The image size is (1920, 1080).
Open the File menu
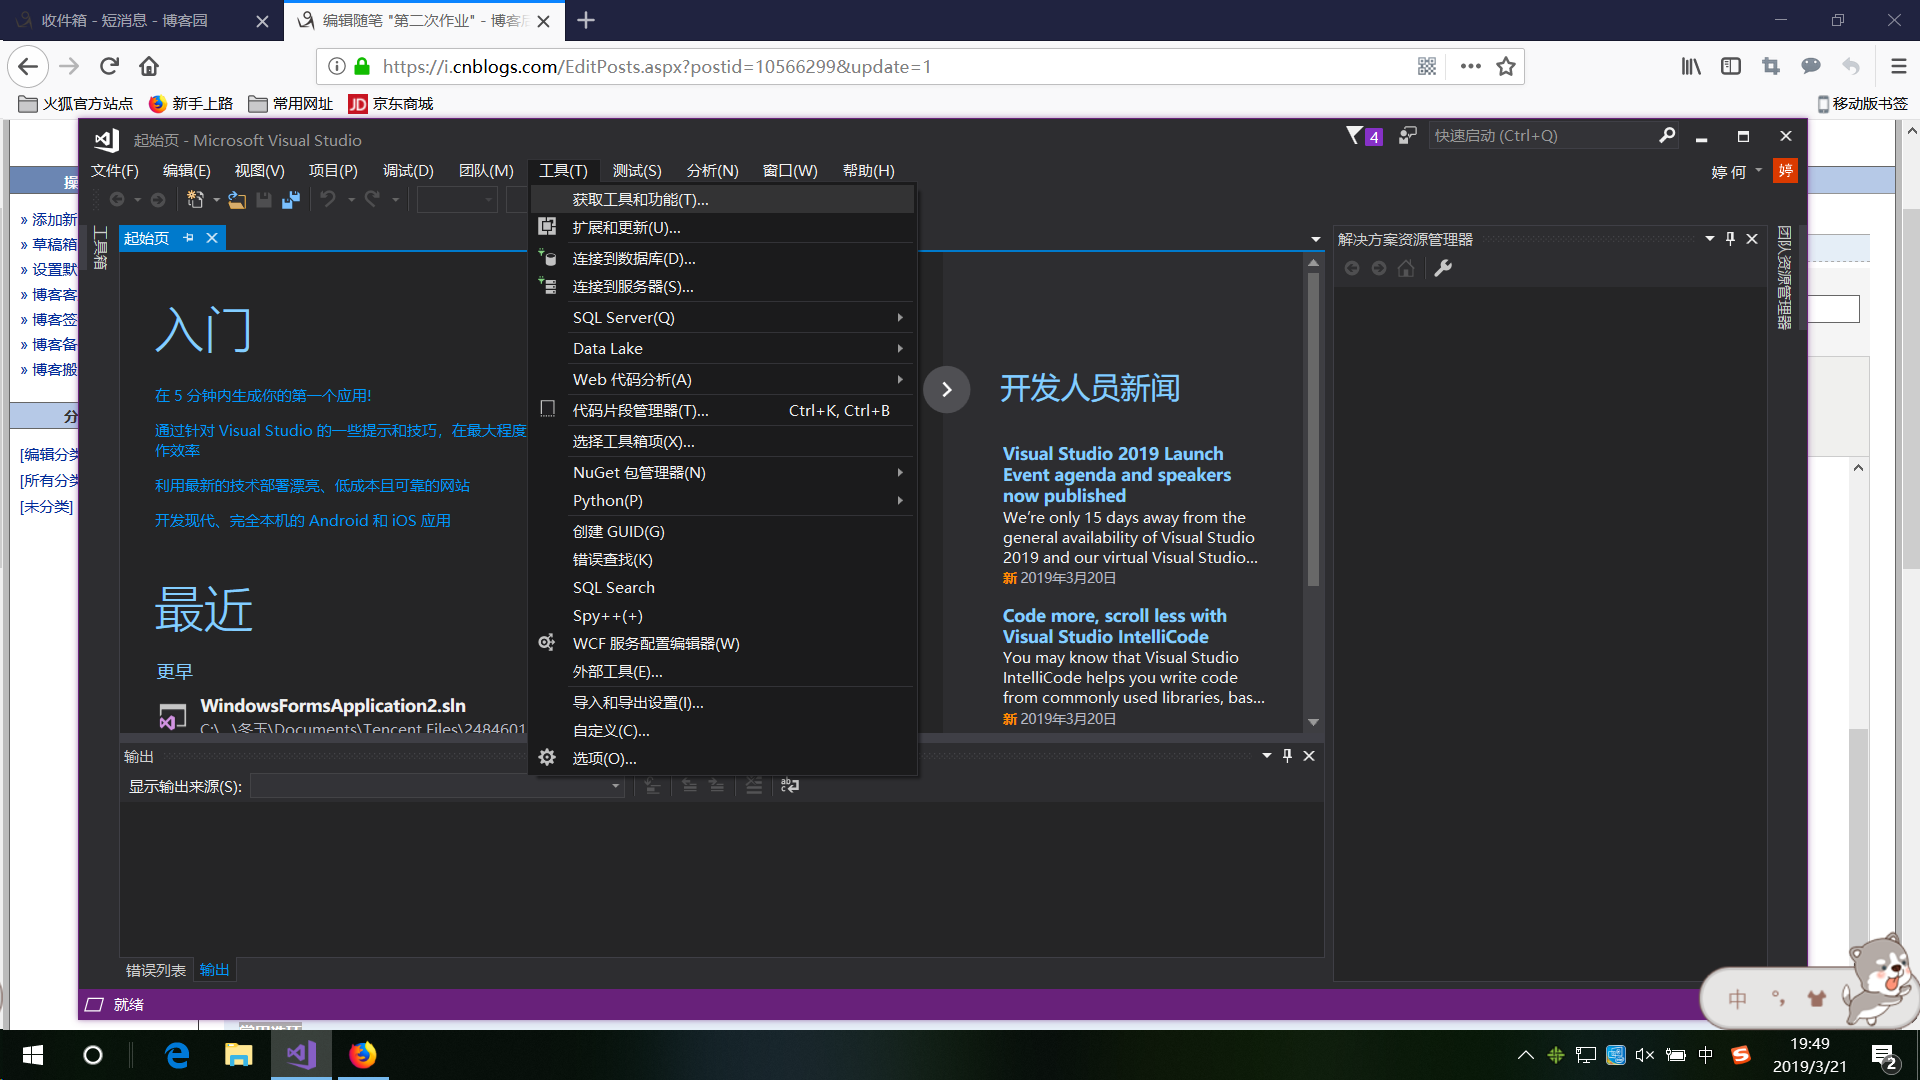114,170
